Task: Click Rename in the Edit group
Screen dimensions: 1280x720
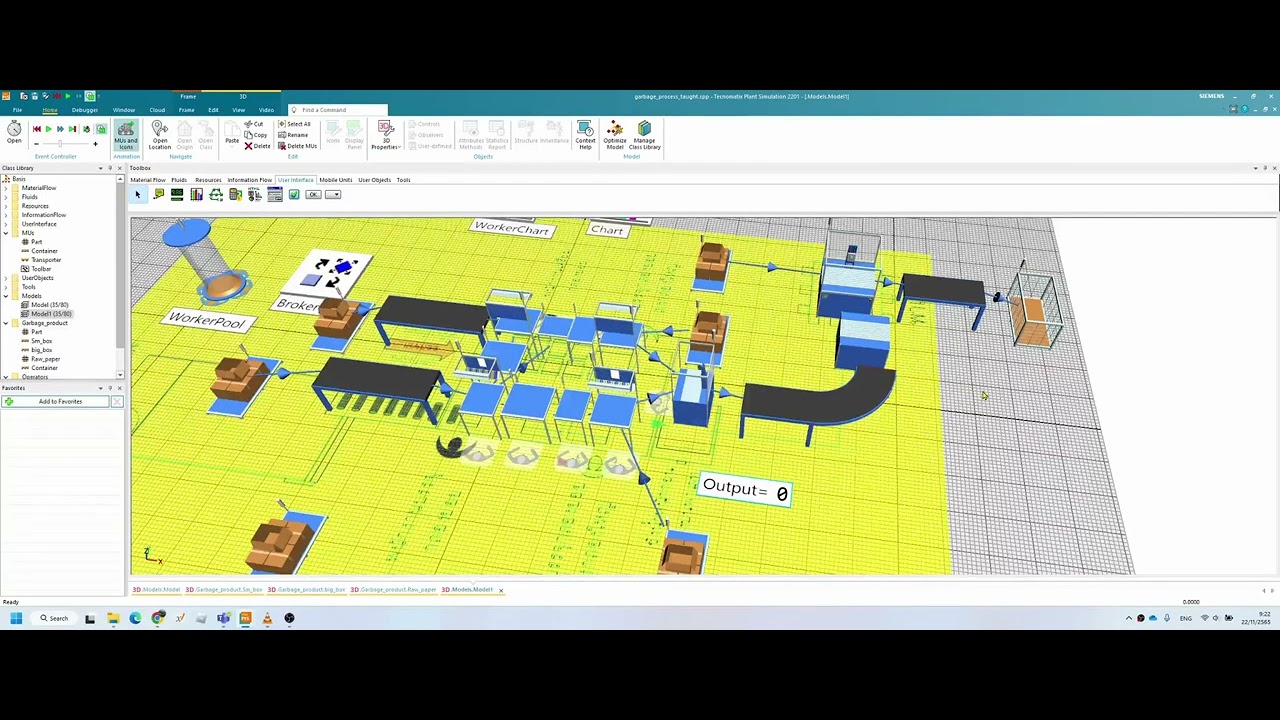Action: tap(294, 135)
